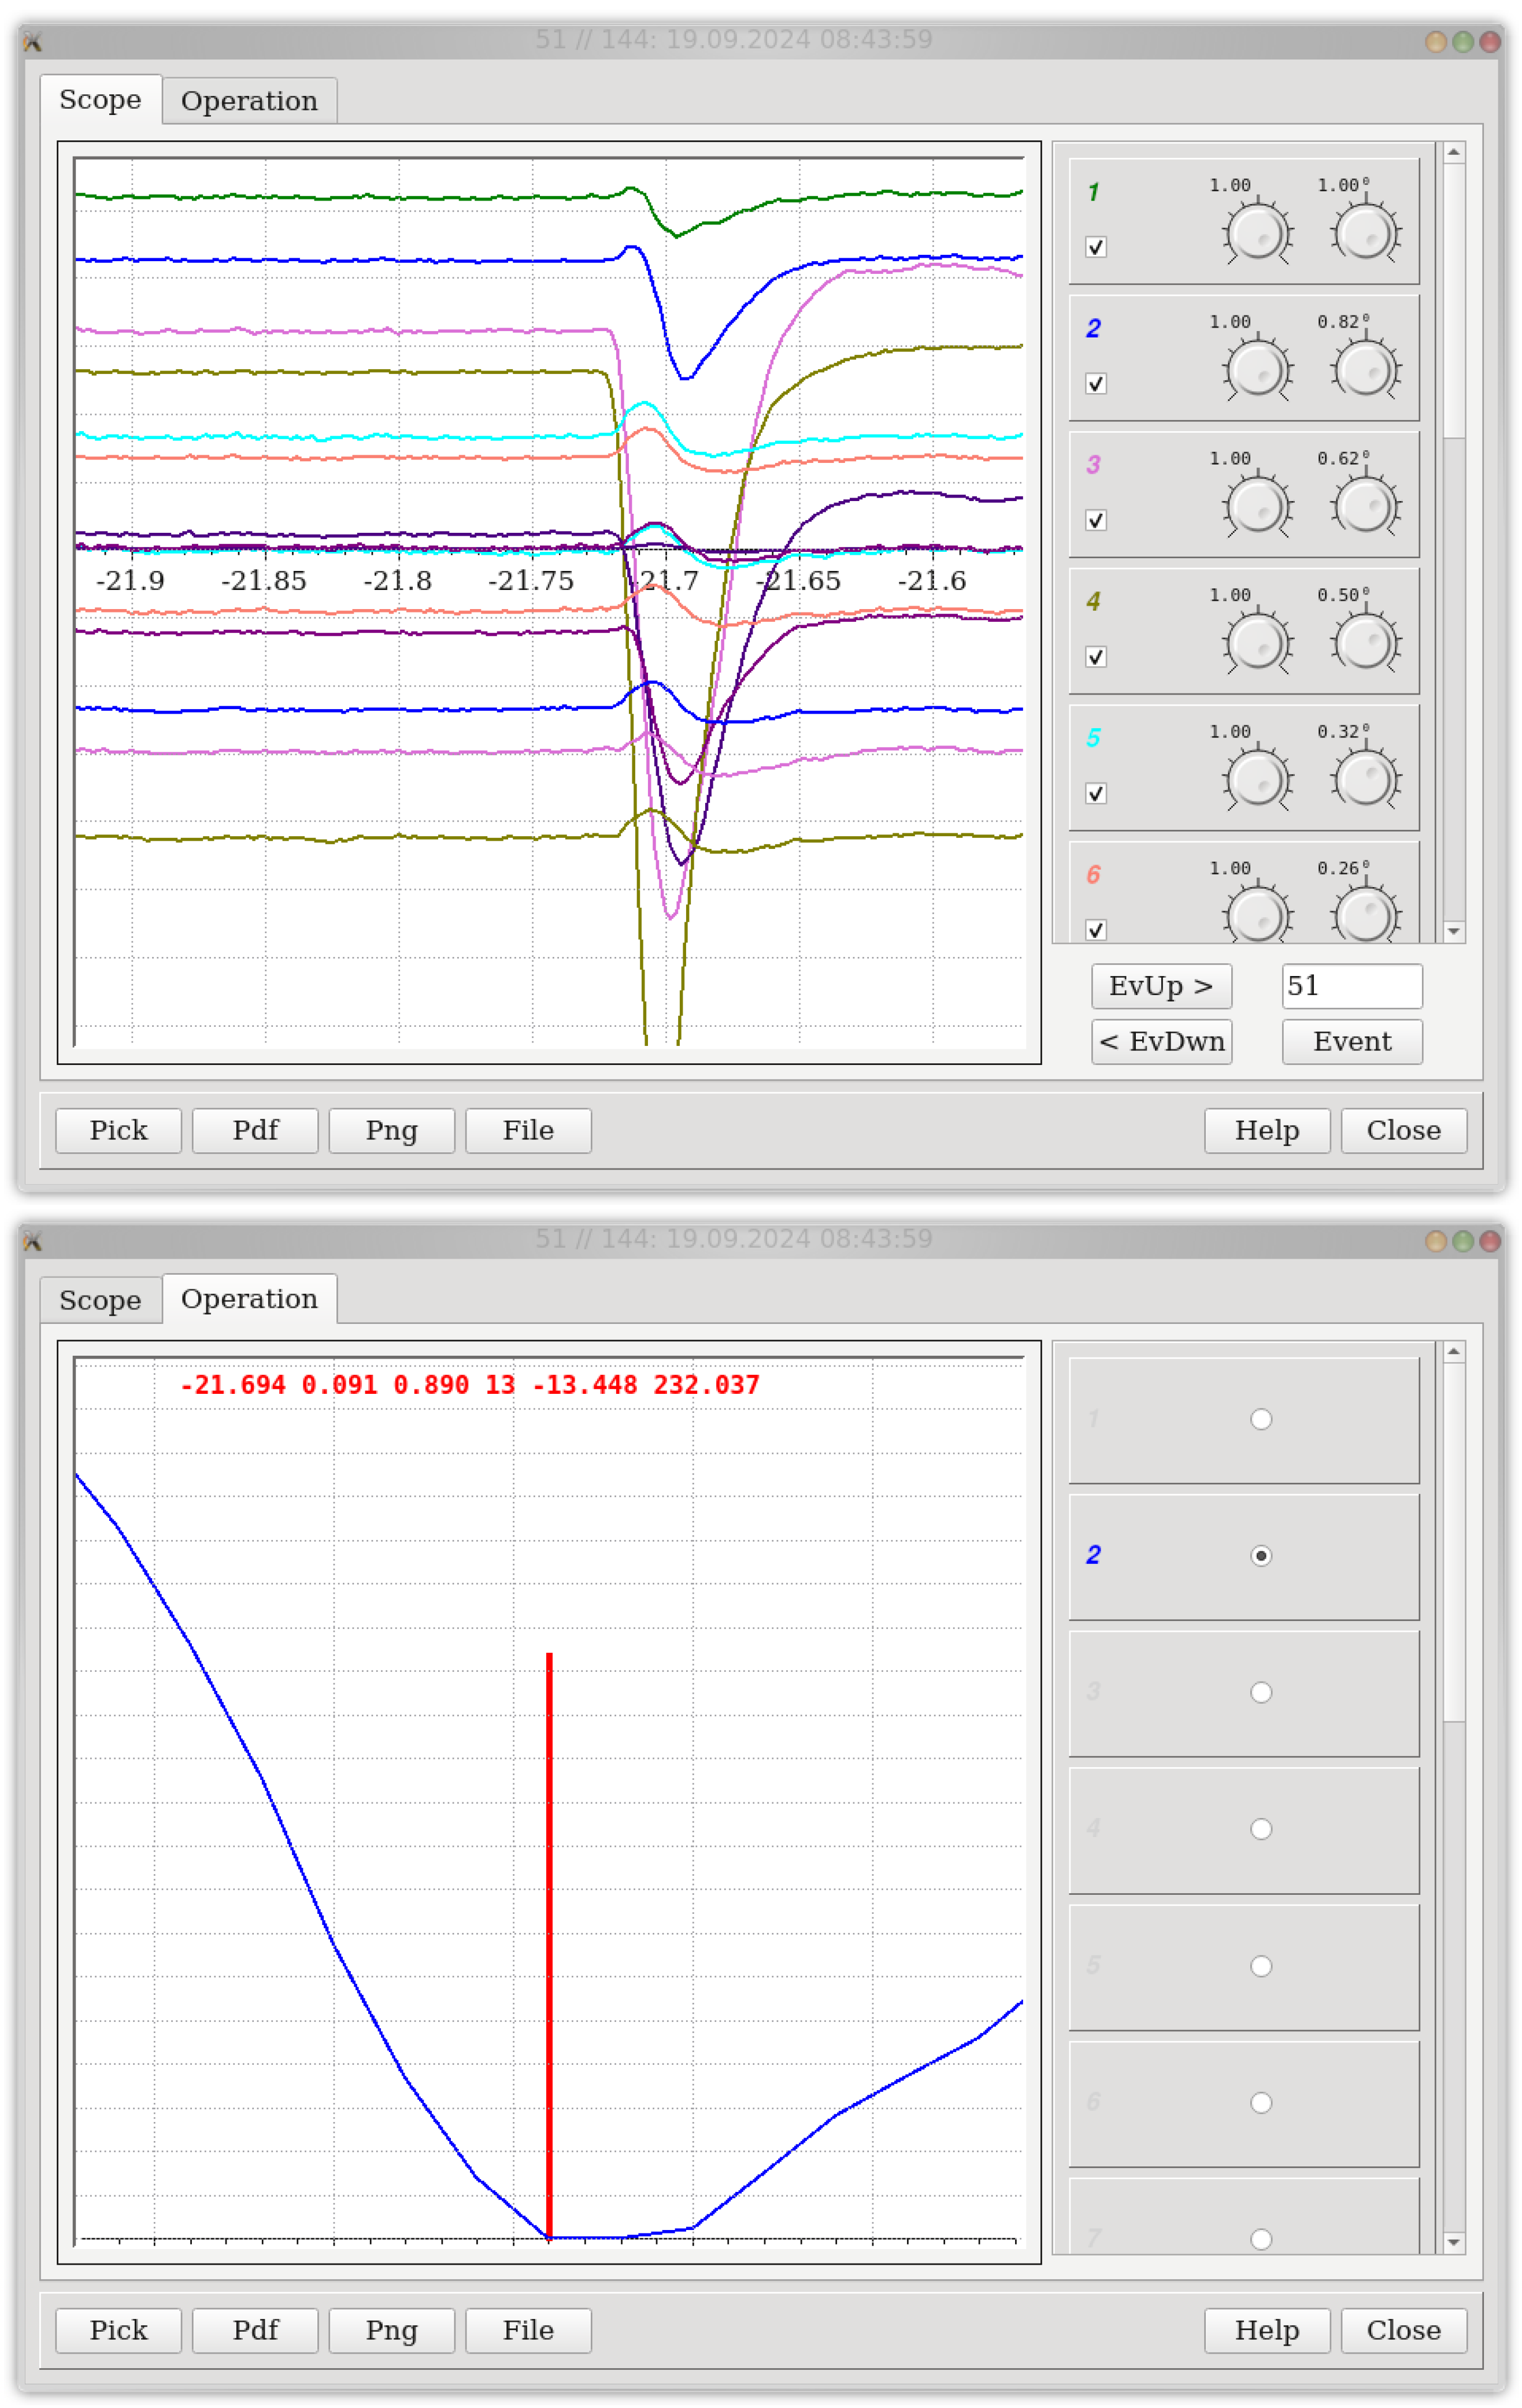
Task: Select channel 7 radio button
Action: click(x=1261, y=2239)
